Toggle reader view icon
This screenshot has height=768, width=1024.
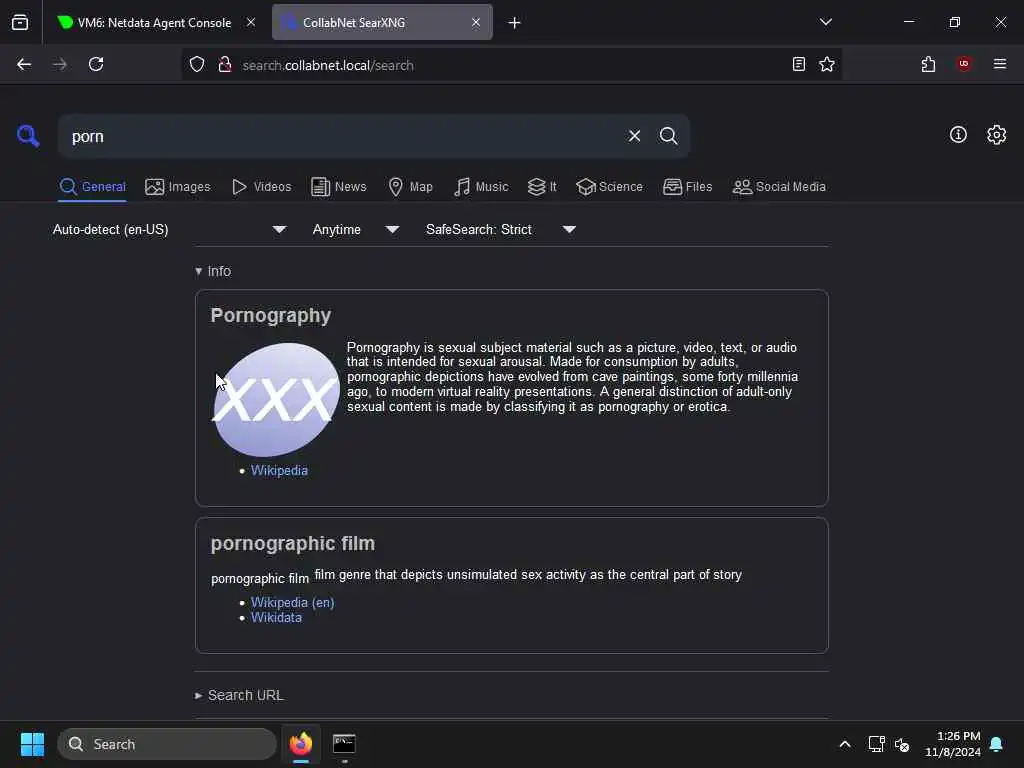(x=798, y=65)
